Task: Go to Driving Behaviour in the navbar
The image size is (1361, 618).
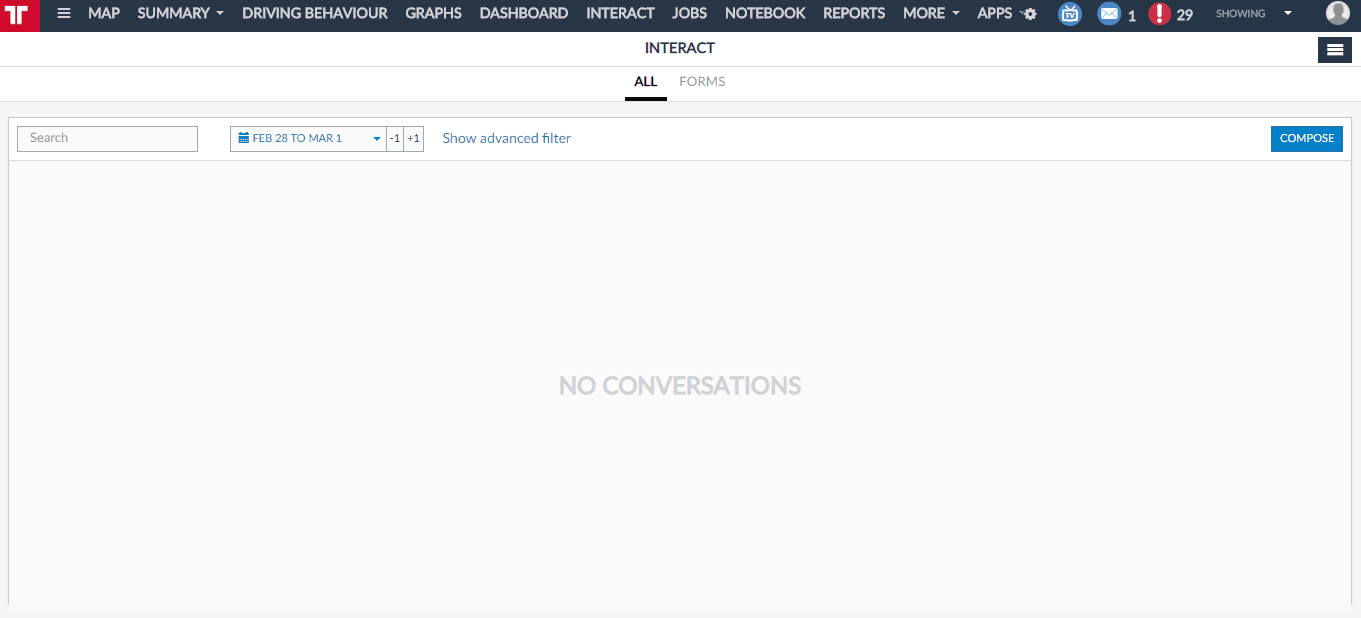Action: click(314, 14)
